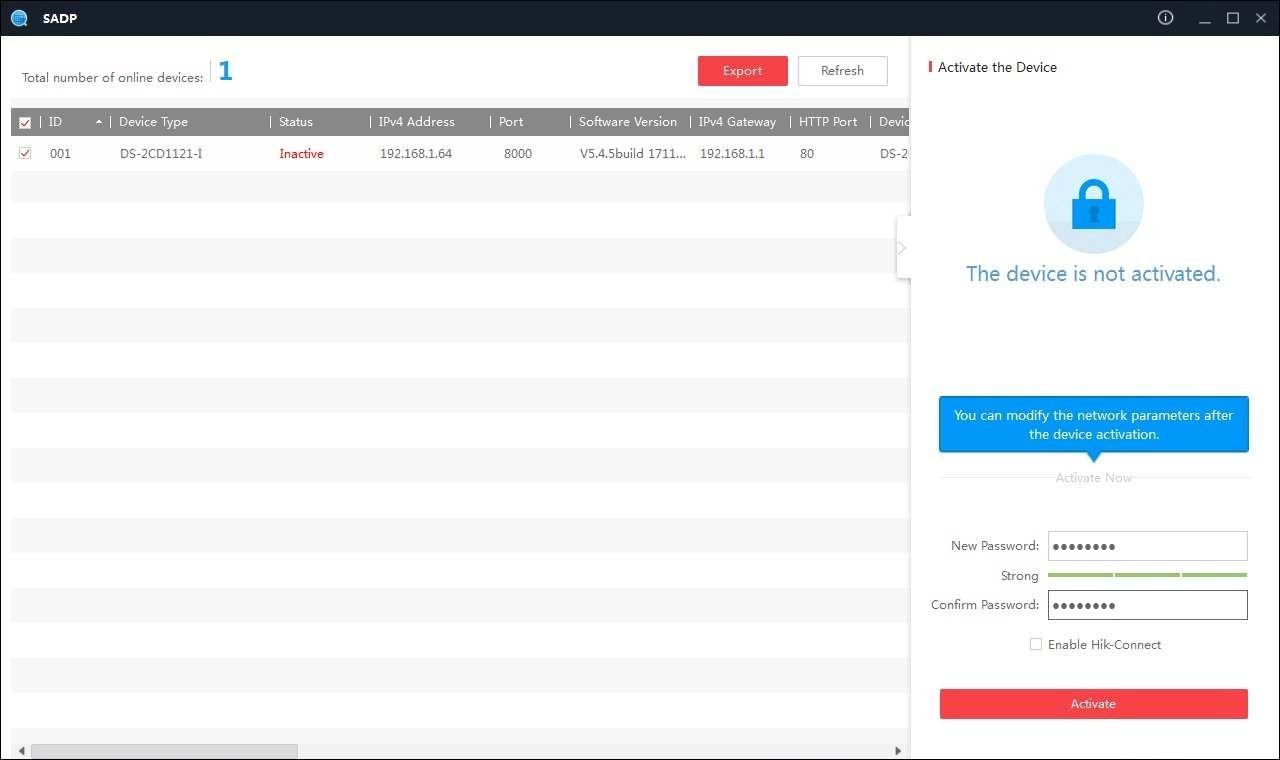Screen dimensions: 1280x760
Task: Click the right scroll arrow of the table
Action: [898, 750]
